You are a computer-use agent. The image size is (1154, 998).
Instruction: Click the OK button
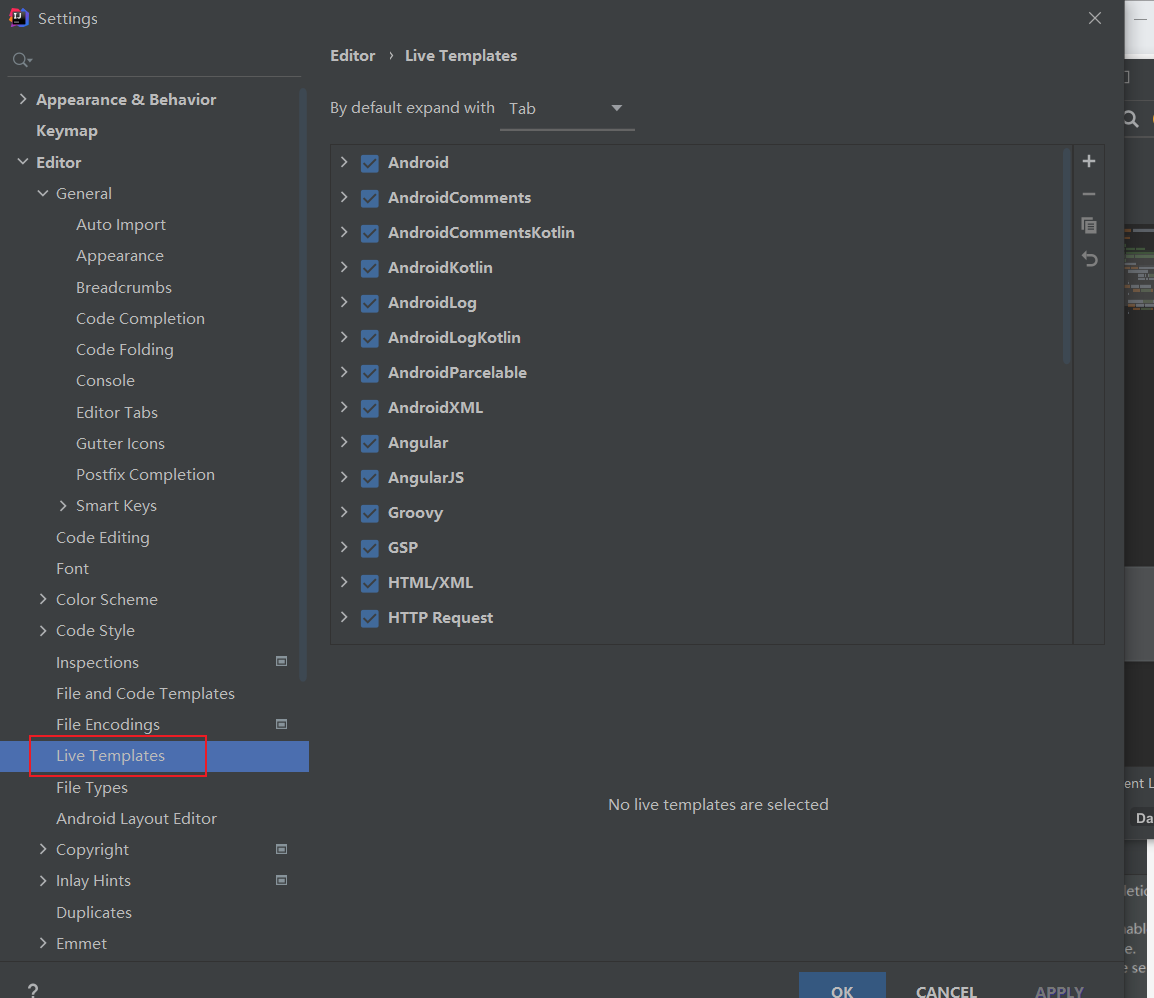[842, 986]
